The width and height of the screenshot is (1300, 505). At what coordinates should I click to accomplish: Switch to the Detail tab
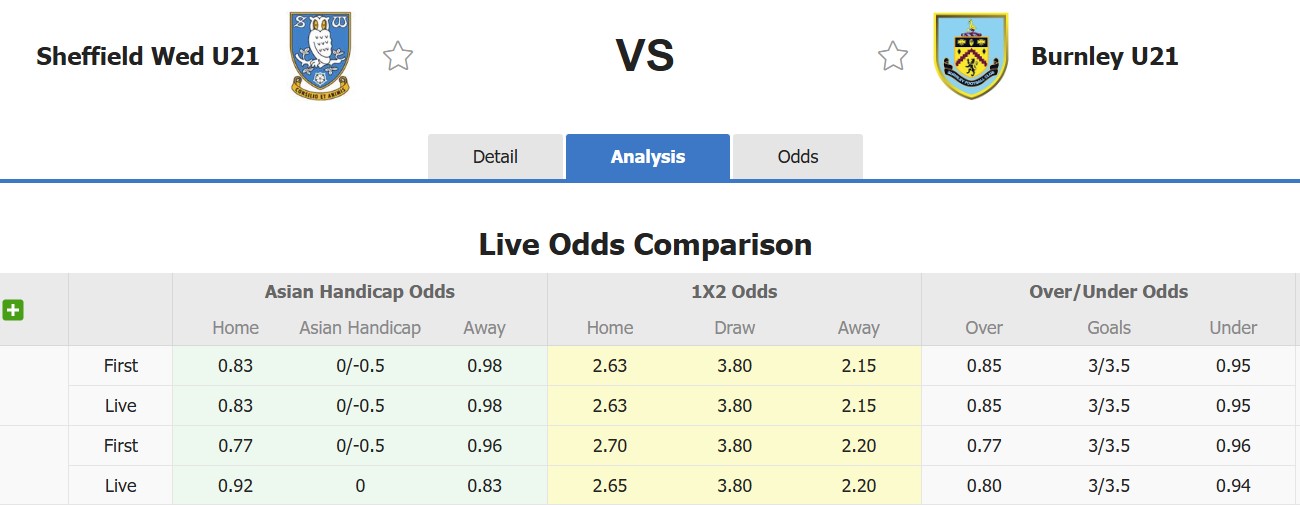[495, 157]
